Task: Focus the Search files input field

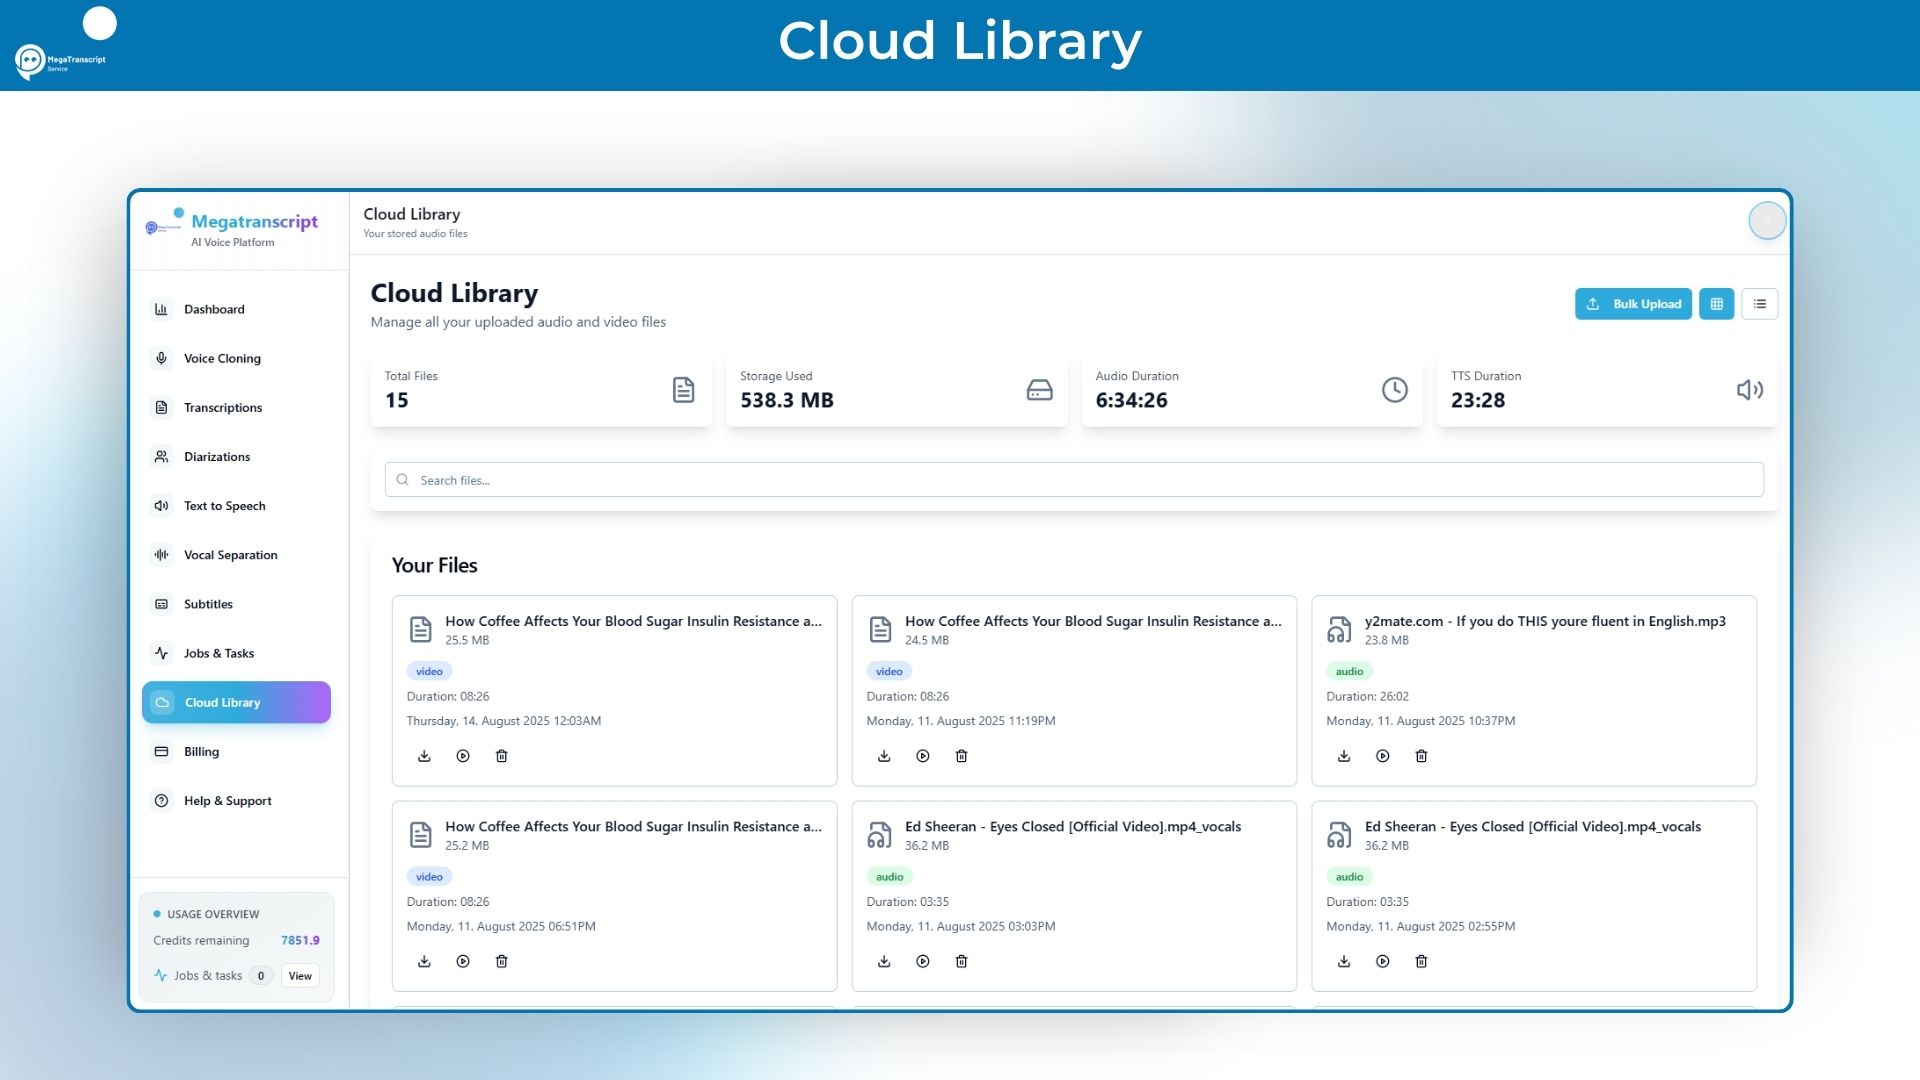Action: (1074, 480)
